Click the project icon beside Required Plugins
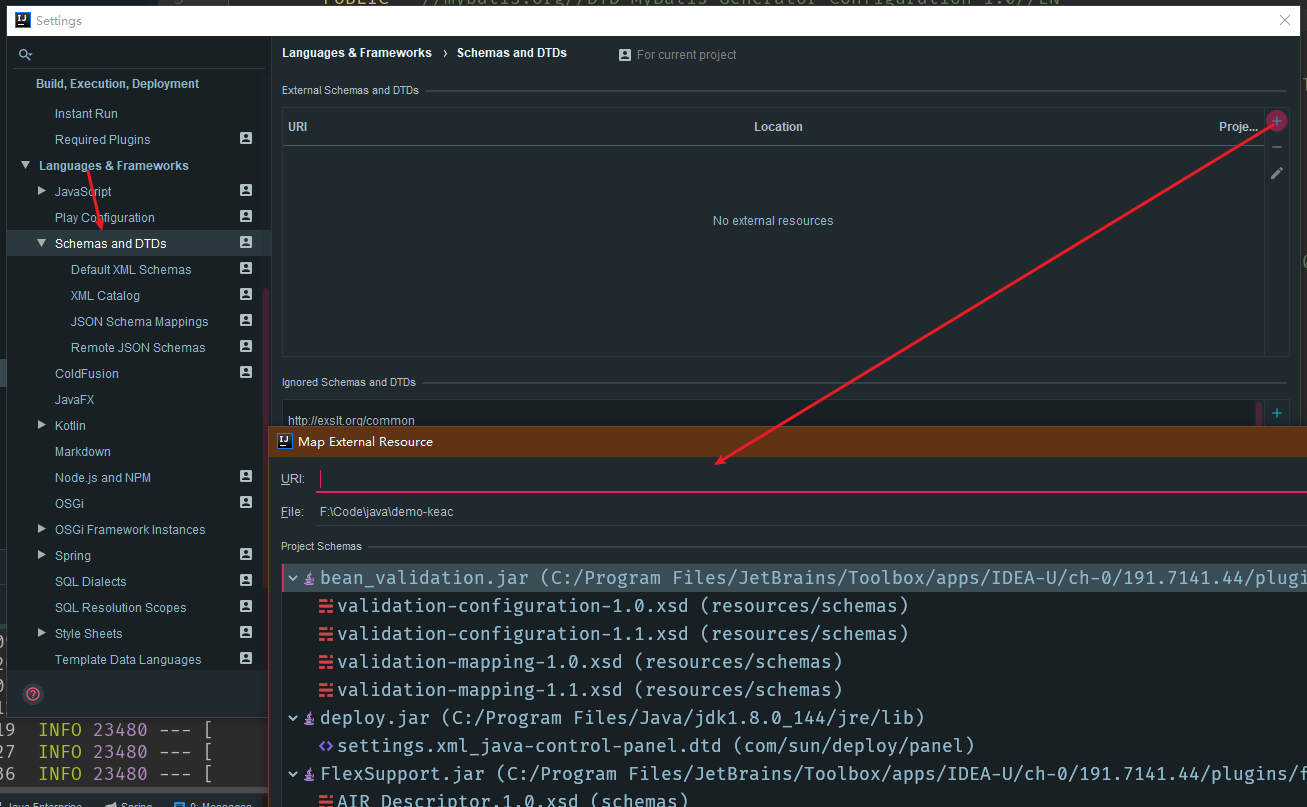 tap(246, 138)
